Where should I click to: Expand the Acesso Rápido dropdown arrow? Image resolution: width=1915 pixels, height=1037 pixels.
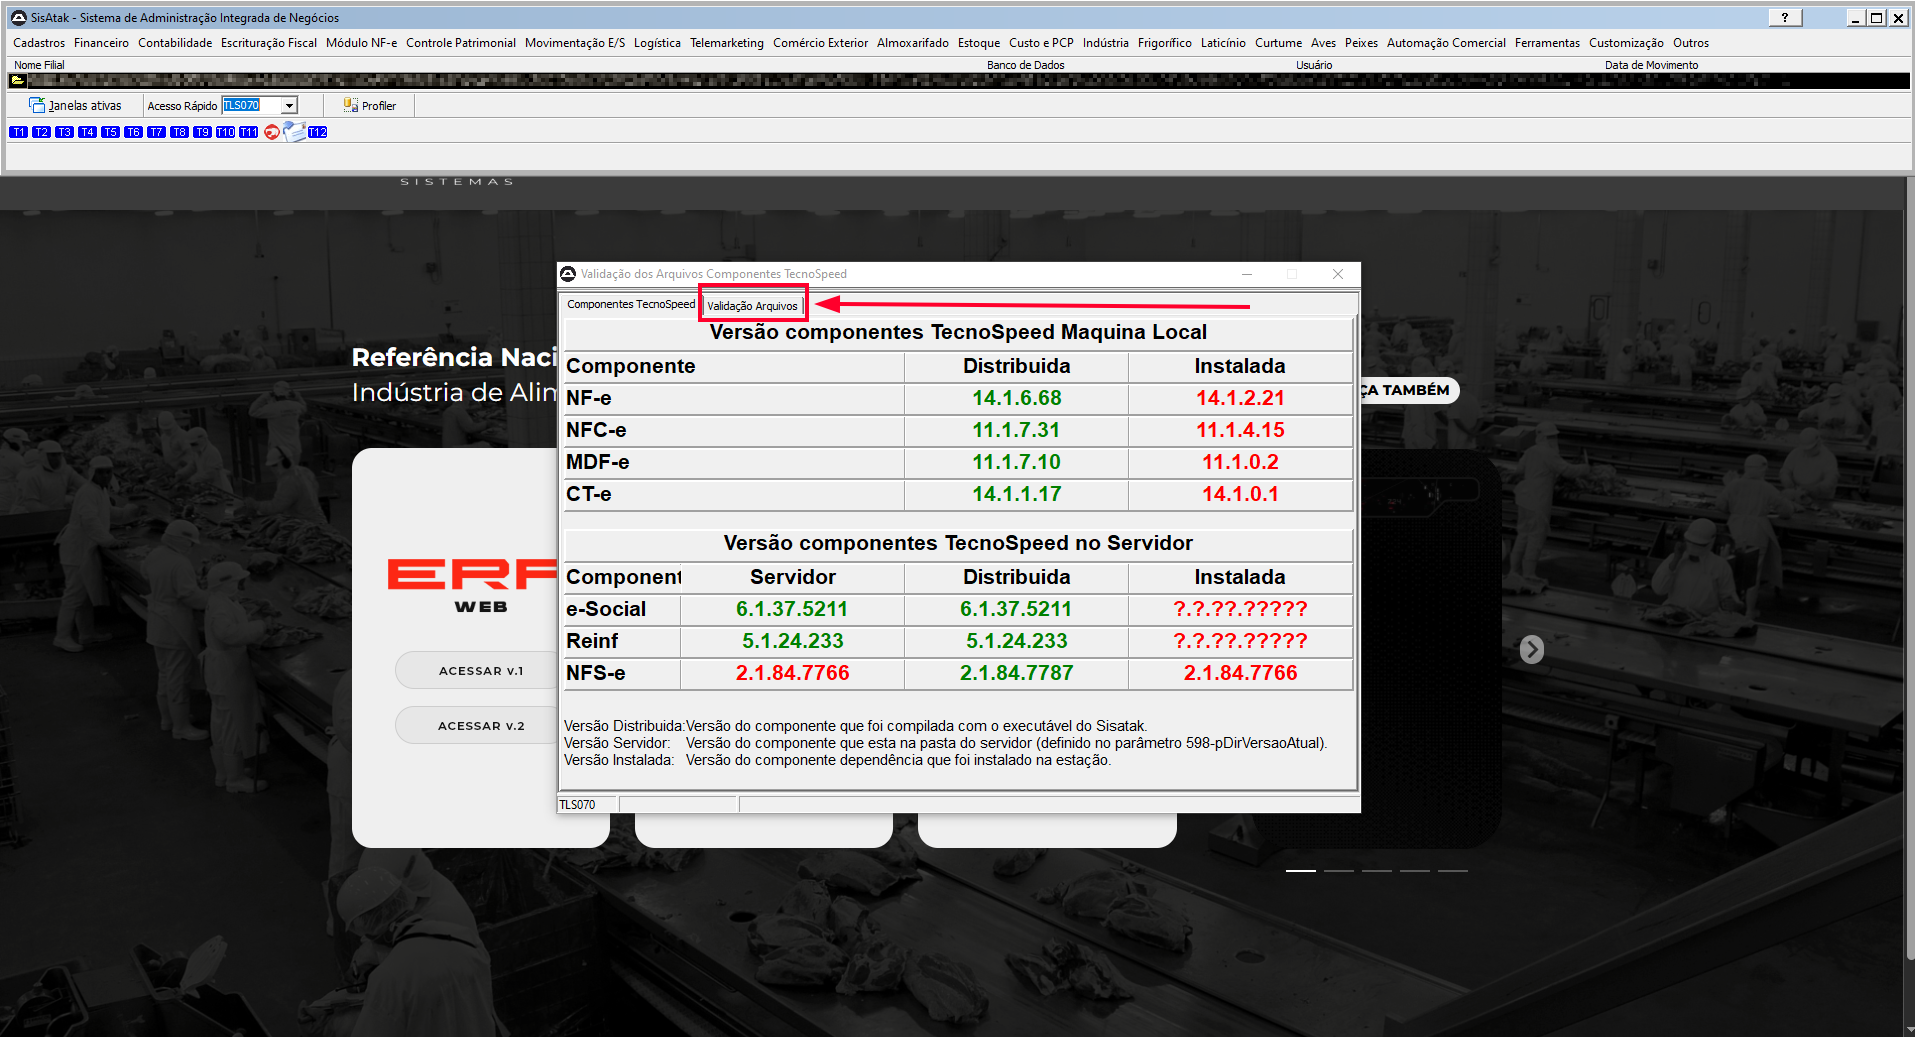coord(289,105)
